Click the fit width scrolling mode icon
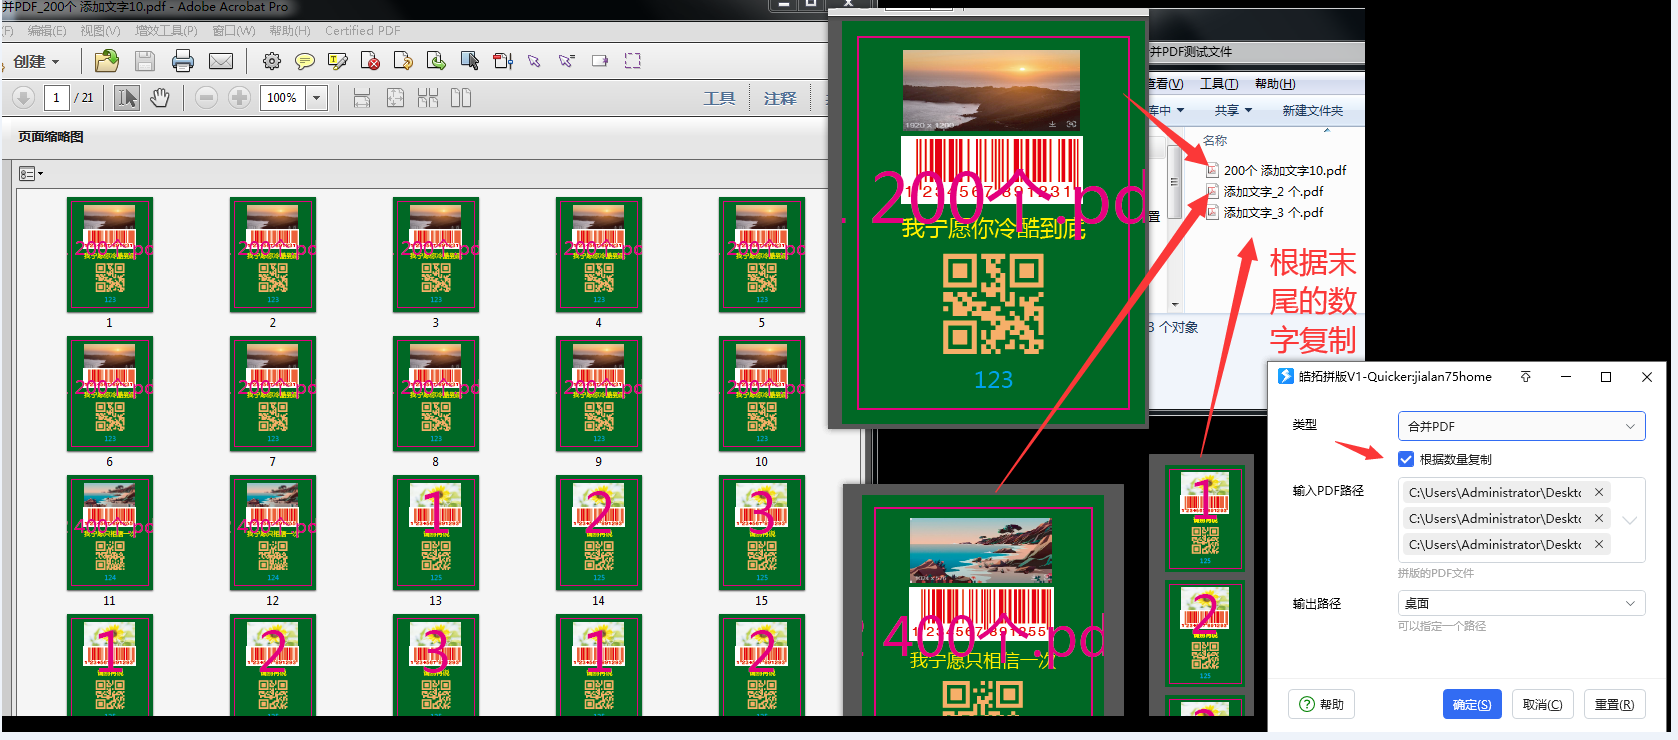This screenshot has height=740, width=1678. tap(362, 97)
